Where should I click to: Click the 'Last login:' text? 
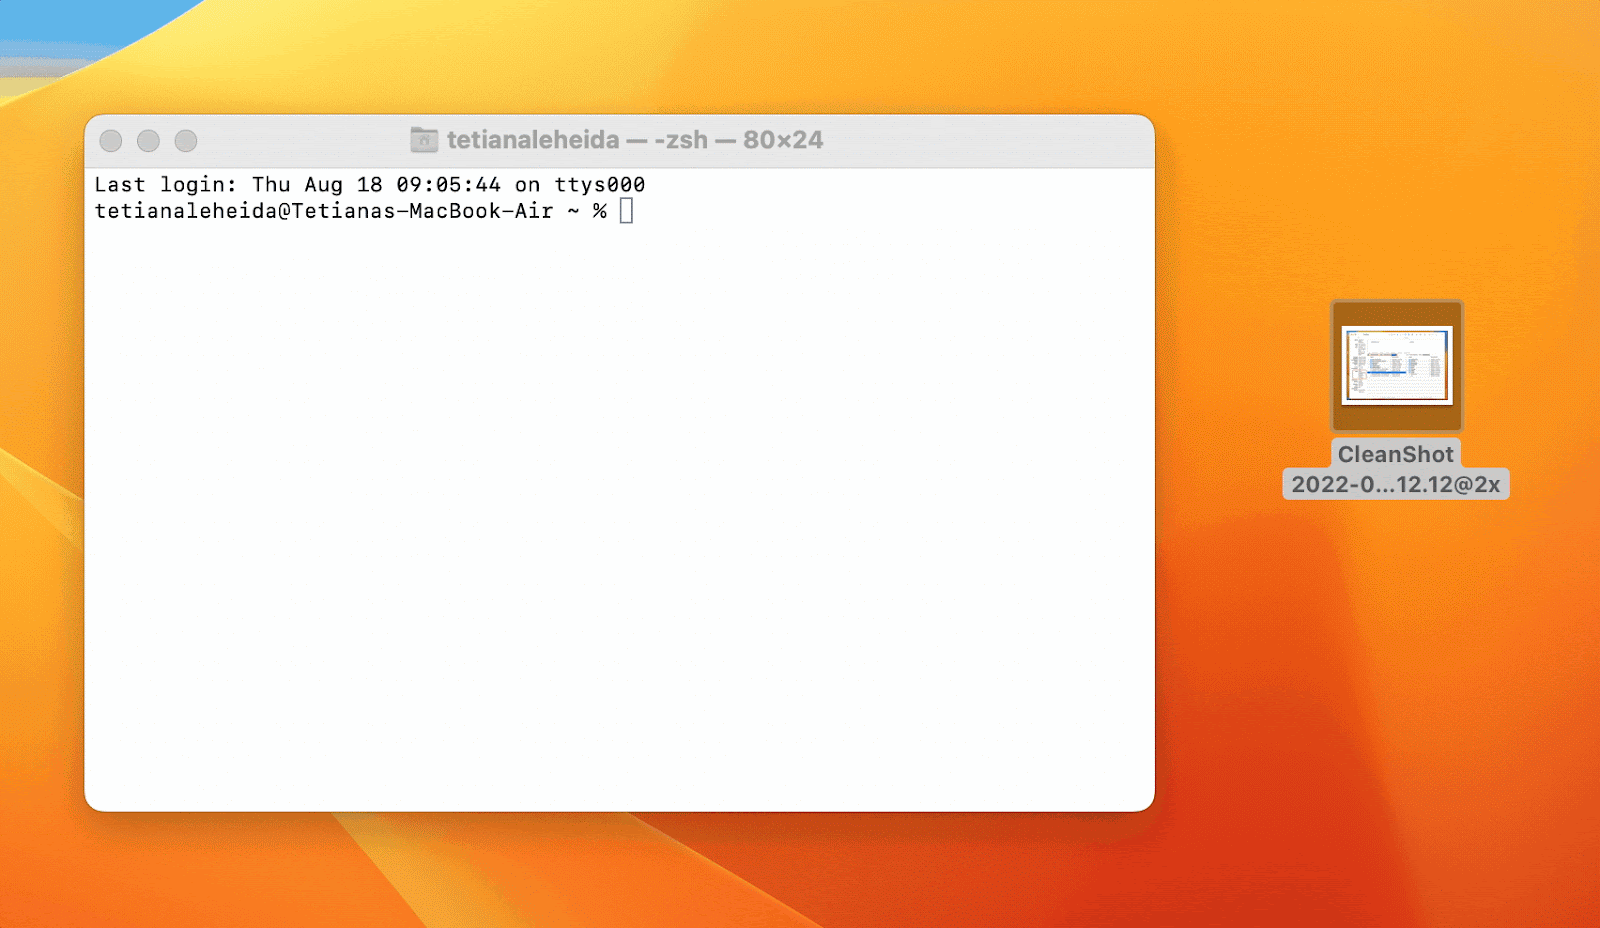tap(165, 185)
